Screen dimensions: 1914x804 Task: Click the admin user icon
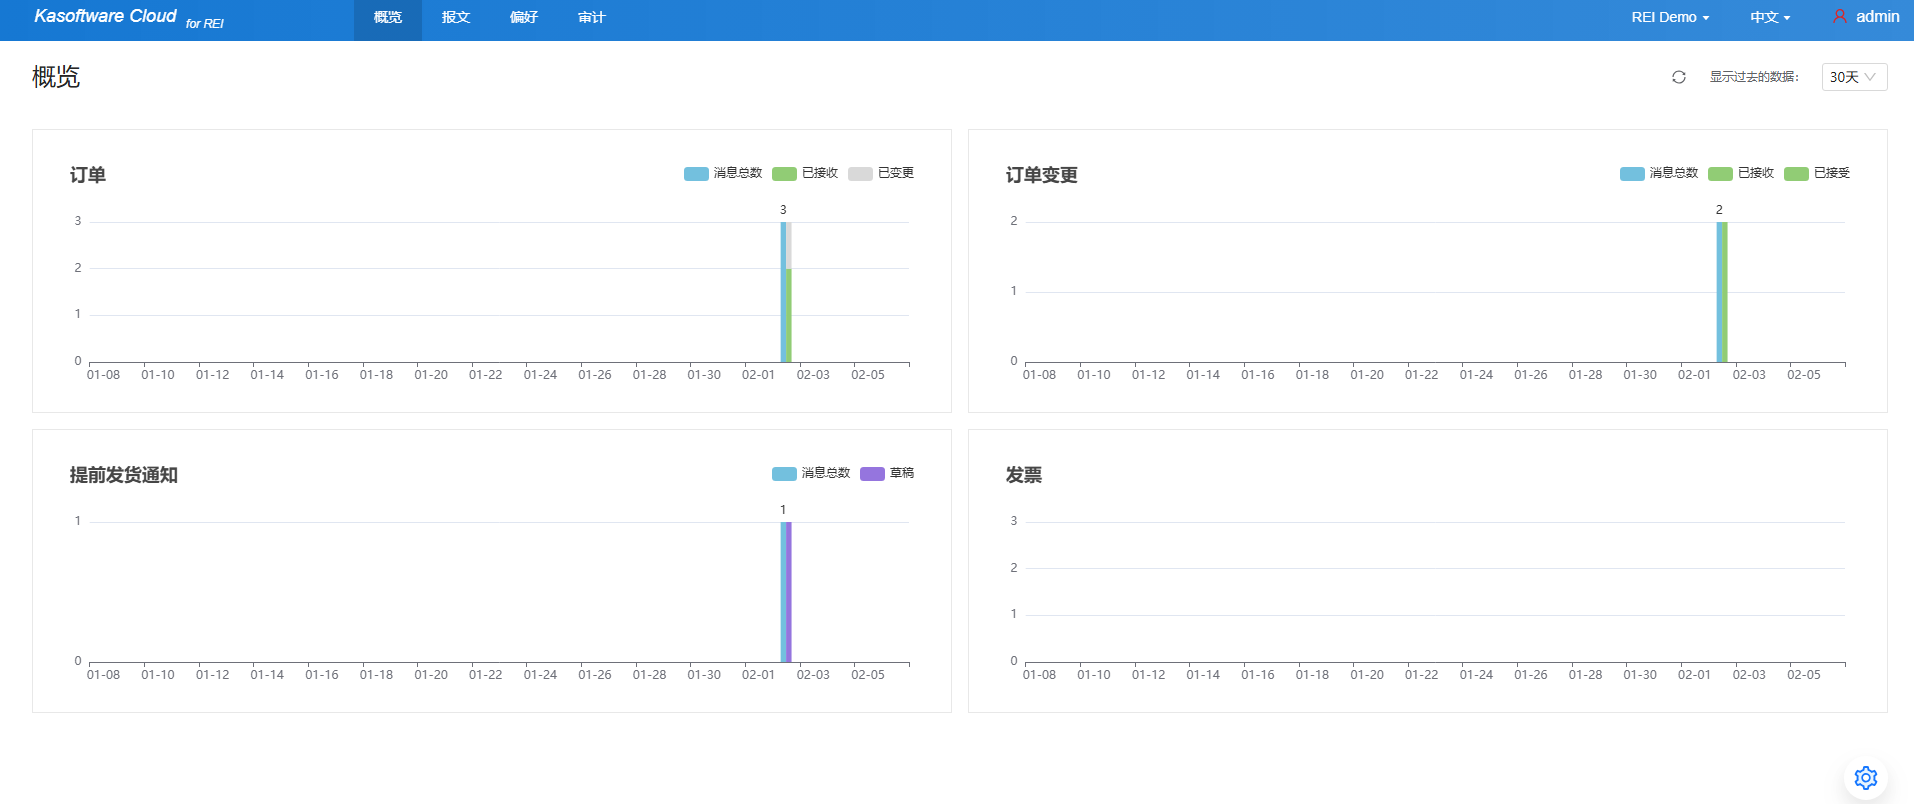[x=1839, y=17]
